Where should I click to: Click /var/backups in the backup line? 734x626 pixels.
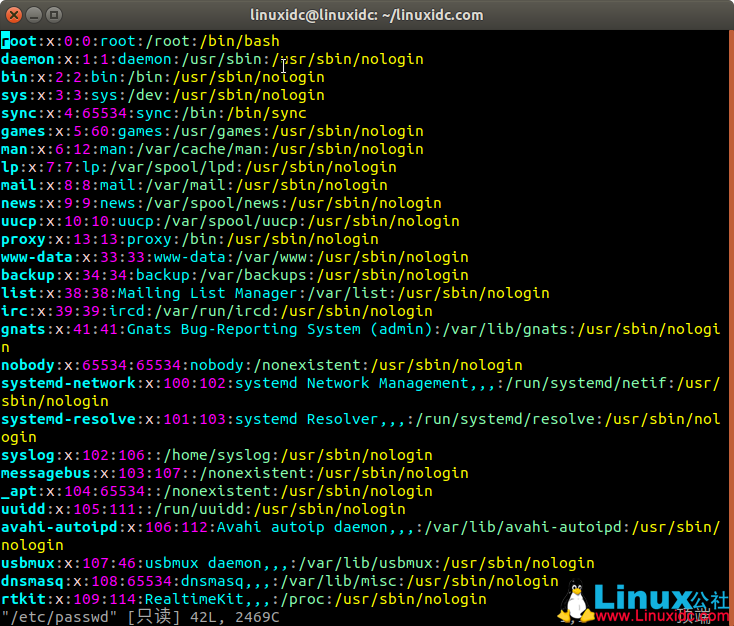point(252,275)
